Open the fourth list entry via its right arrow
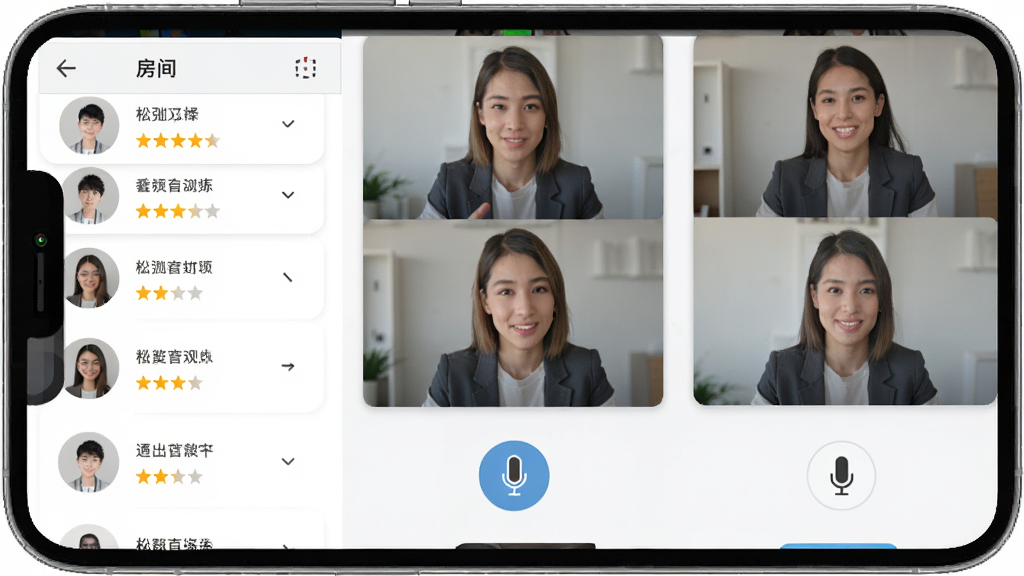 point(288,366)
